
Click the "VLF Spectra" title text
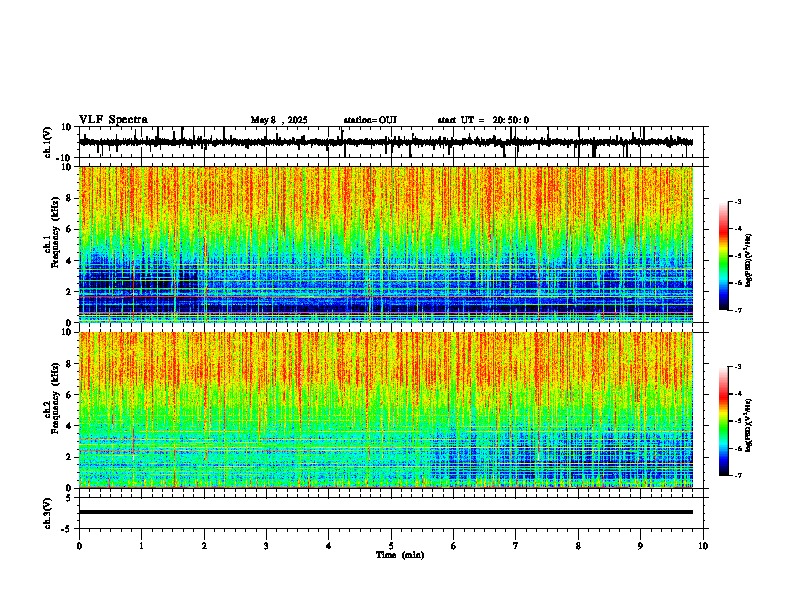(113, 120)
